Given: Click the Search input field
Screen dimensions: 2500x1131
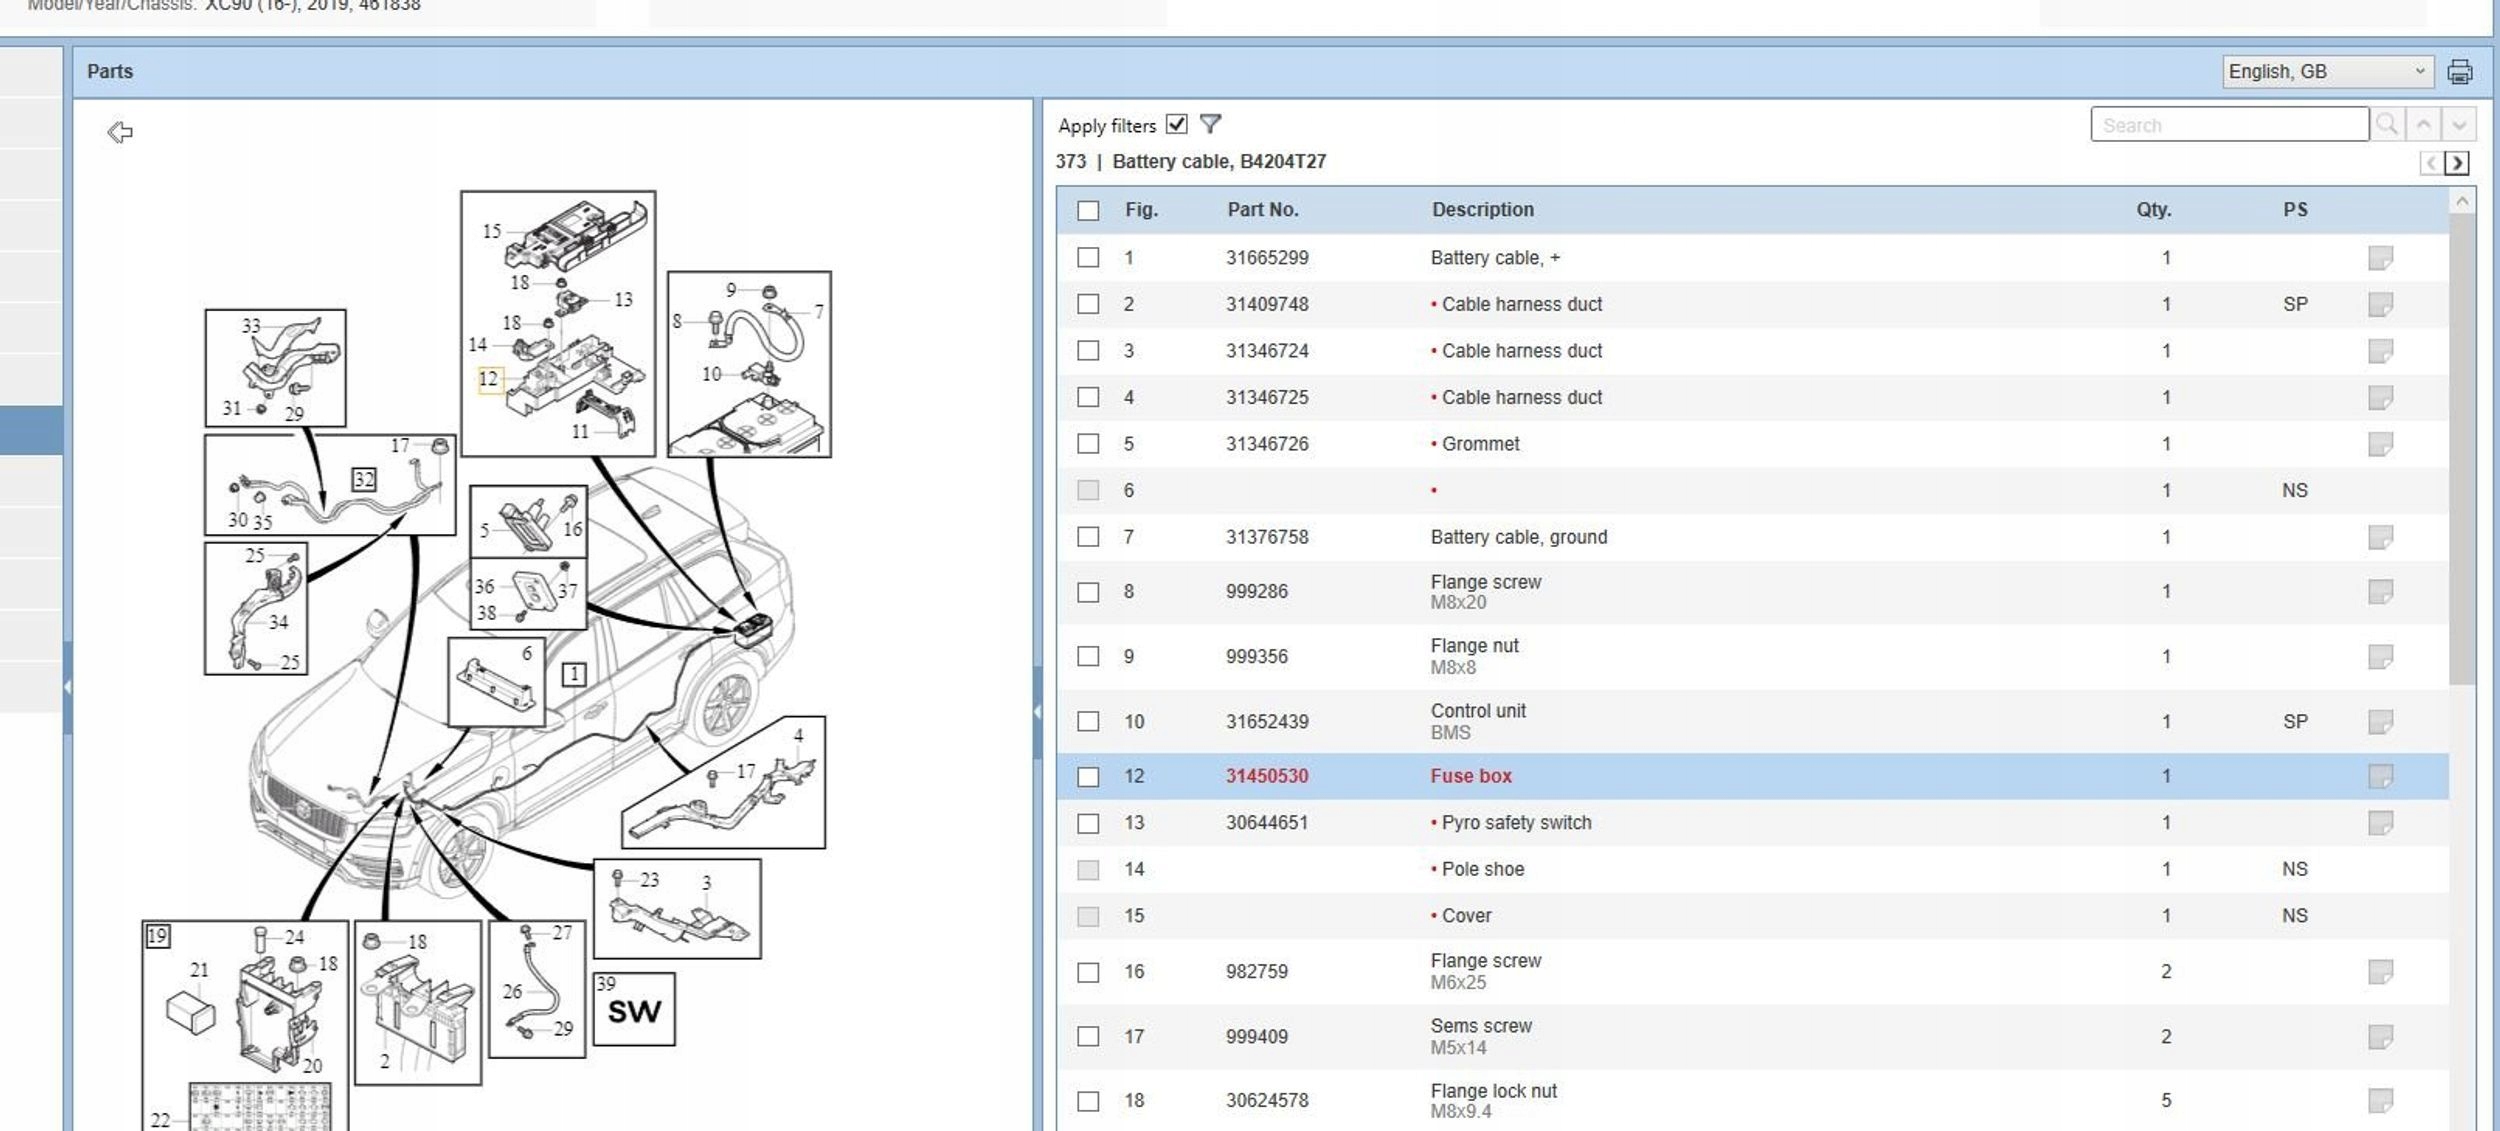Looking at the screenshot, I should click(x=2228, y=125).
